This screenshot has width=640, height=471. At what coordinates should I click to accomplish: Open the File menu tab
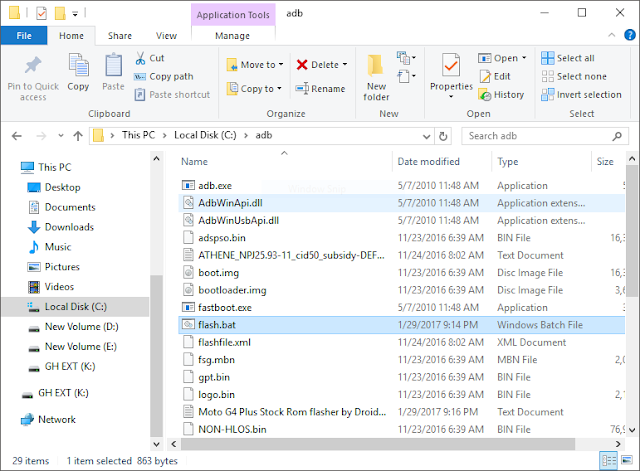tap(24, 36)
